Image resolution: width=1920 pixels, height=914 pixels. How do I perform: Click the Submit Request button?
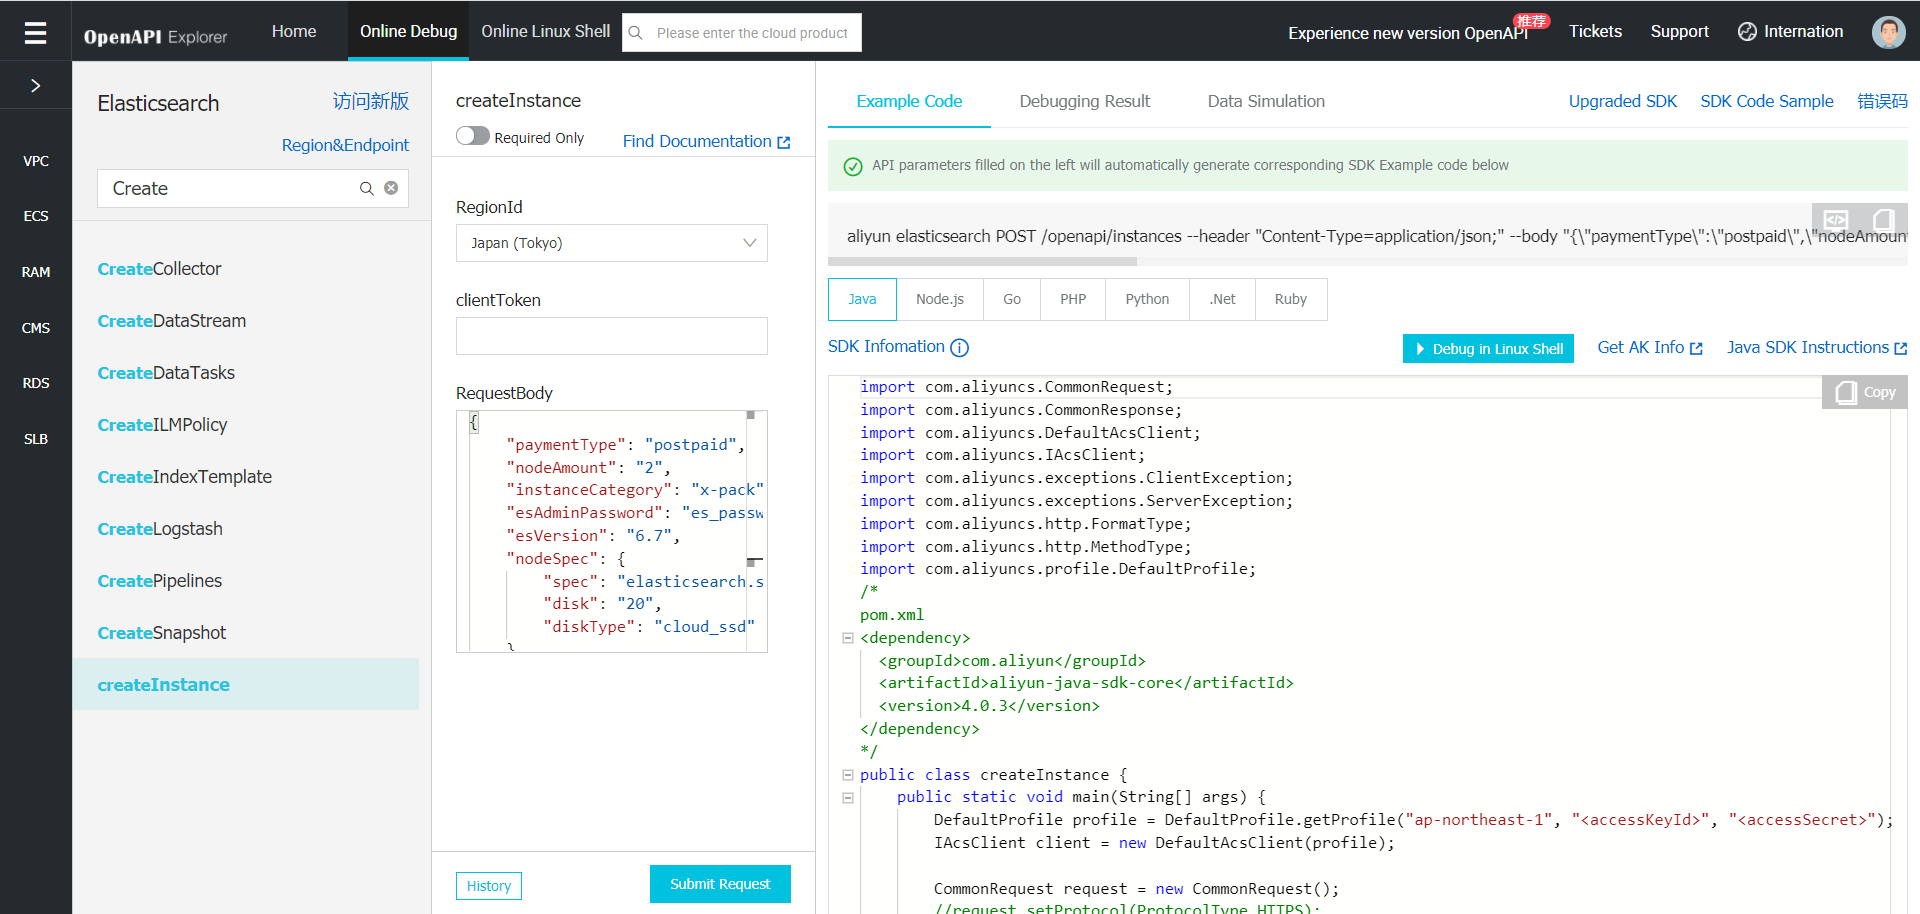(720, 884)
